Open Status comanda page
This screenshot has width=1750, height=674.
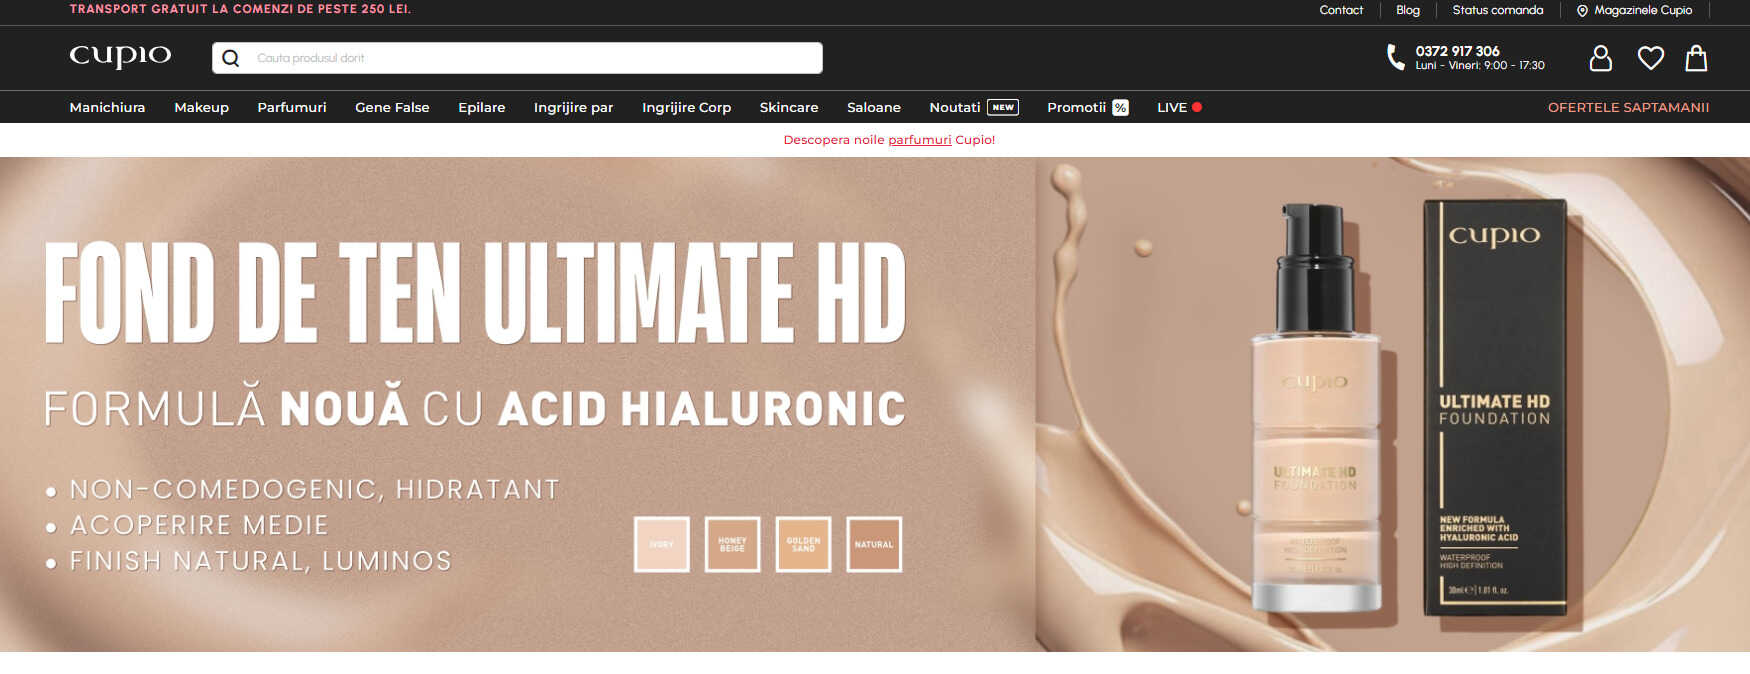(1497, 10)
